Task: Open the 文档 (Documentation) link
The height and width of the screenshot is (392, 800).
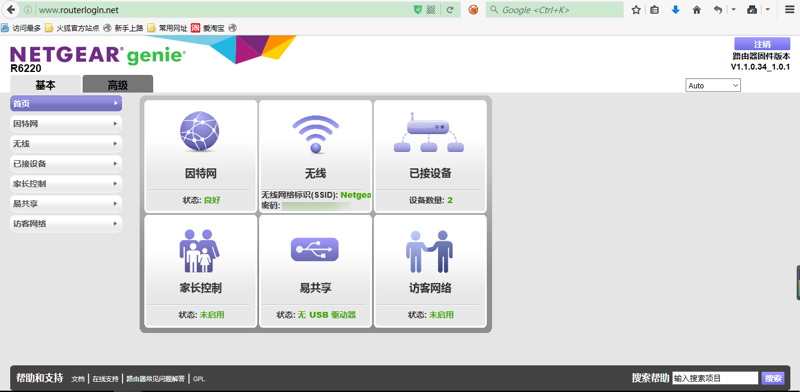Action: coord(78,379)
